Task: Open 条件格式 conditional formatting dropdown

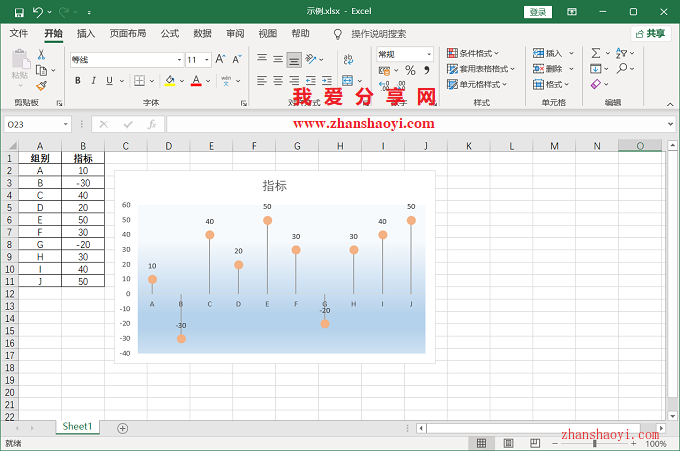Action: tap(473, 53)
